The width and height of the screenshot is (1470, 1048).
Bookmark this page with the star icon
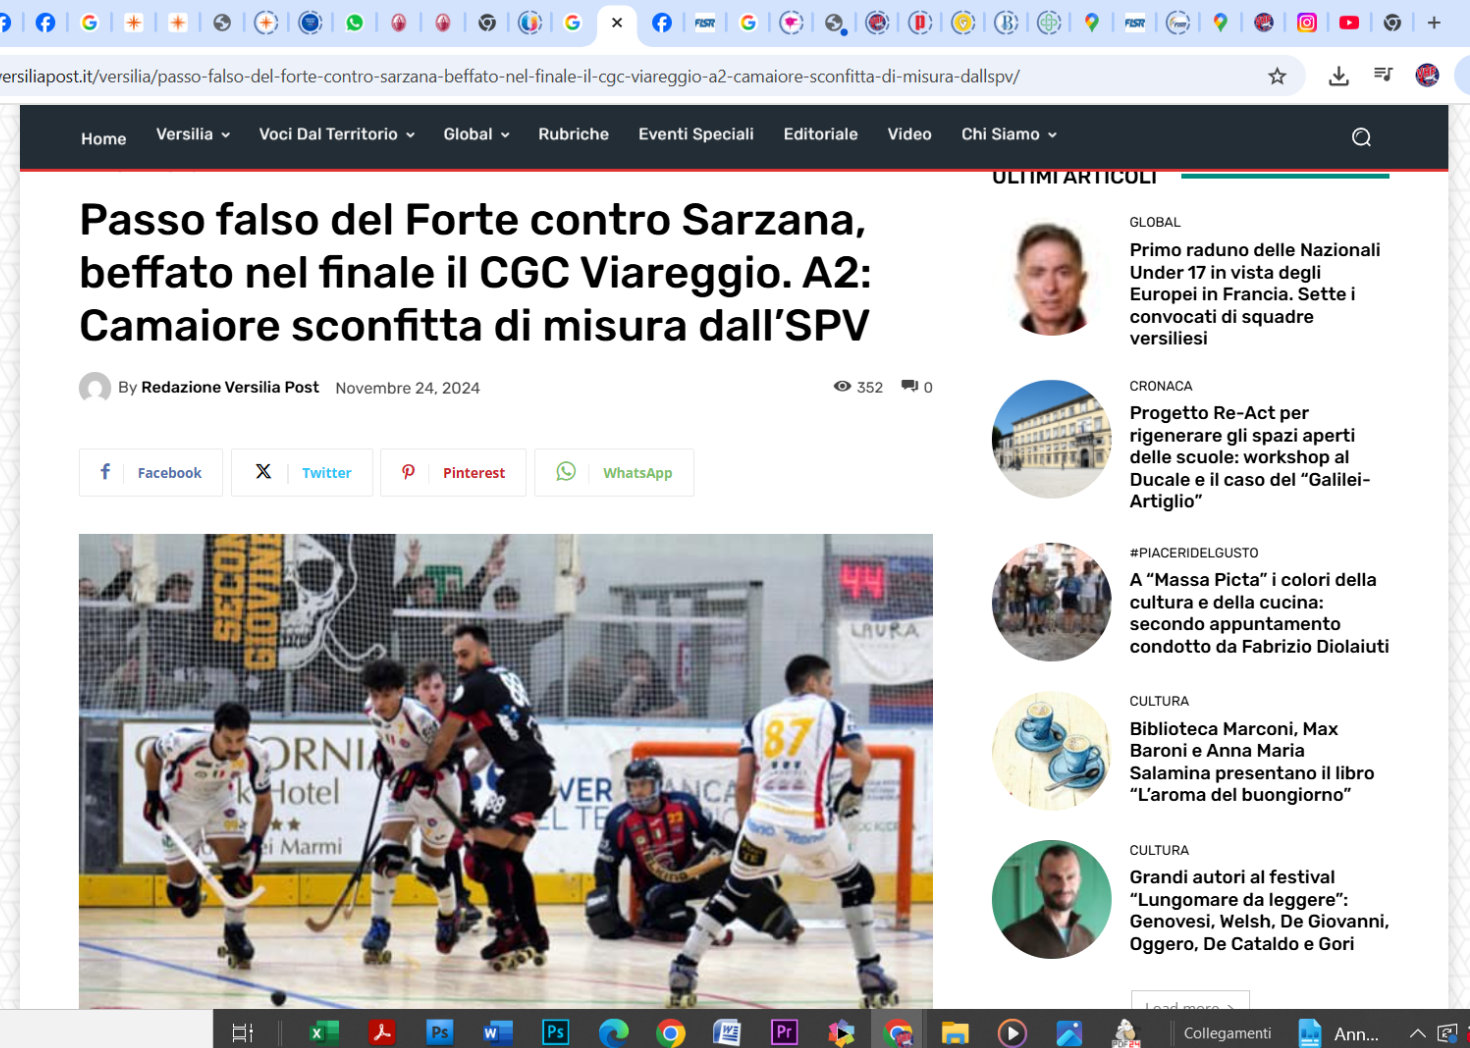point(1277,76)
